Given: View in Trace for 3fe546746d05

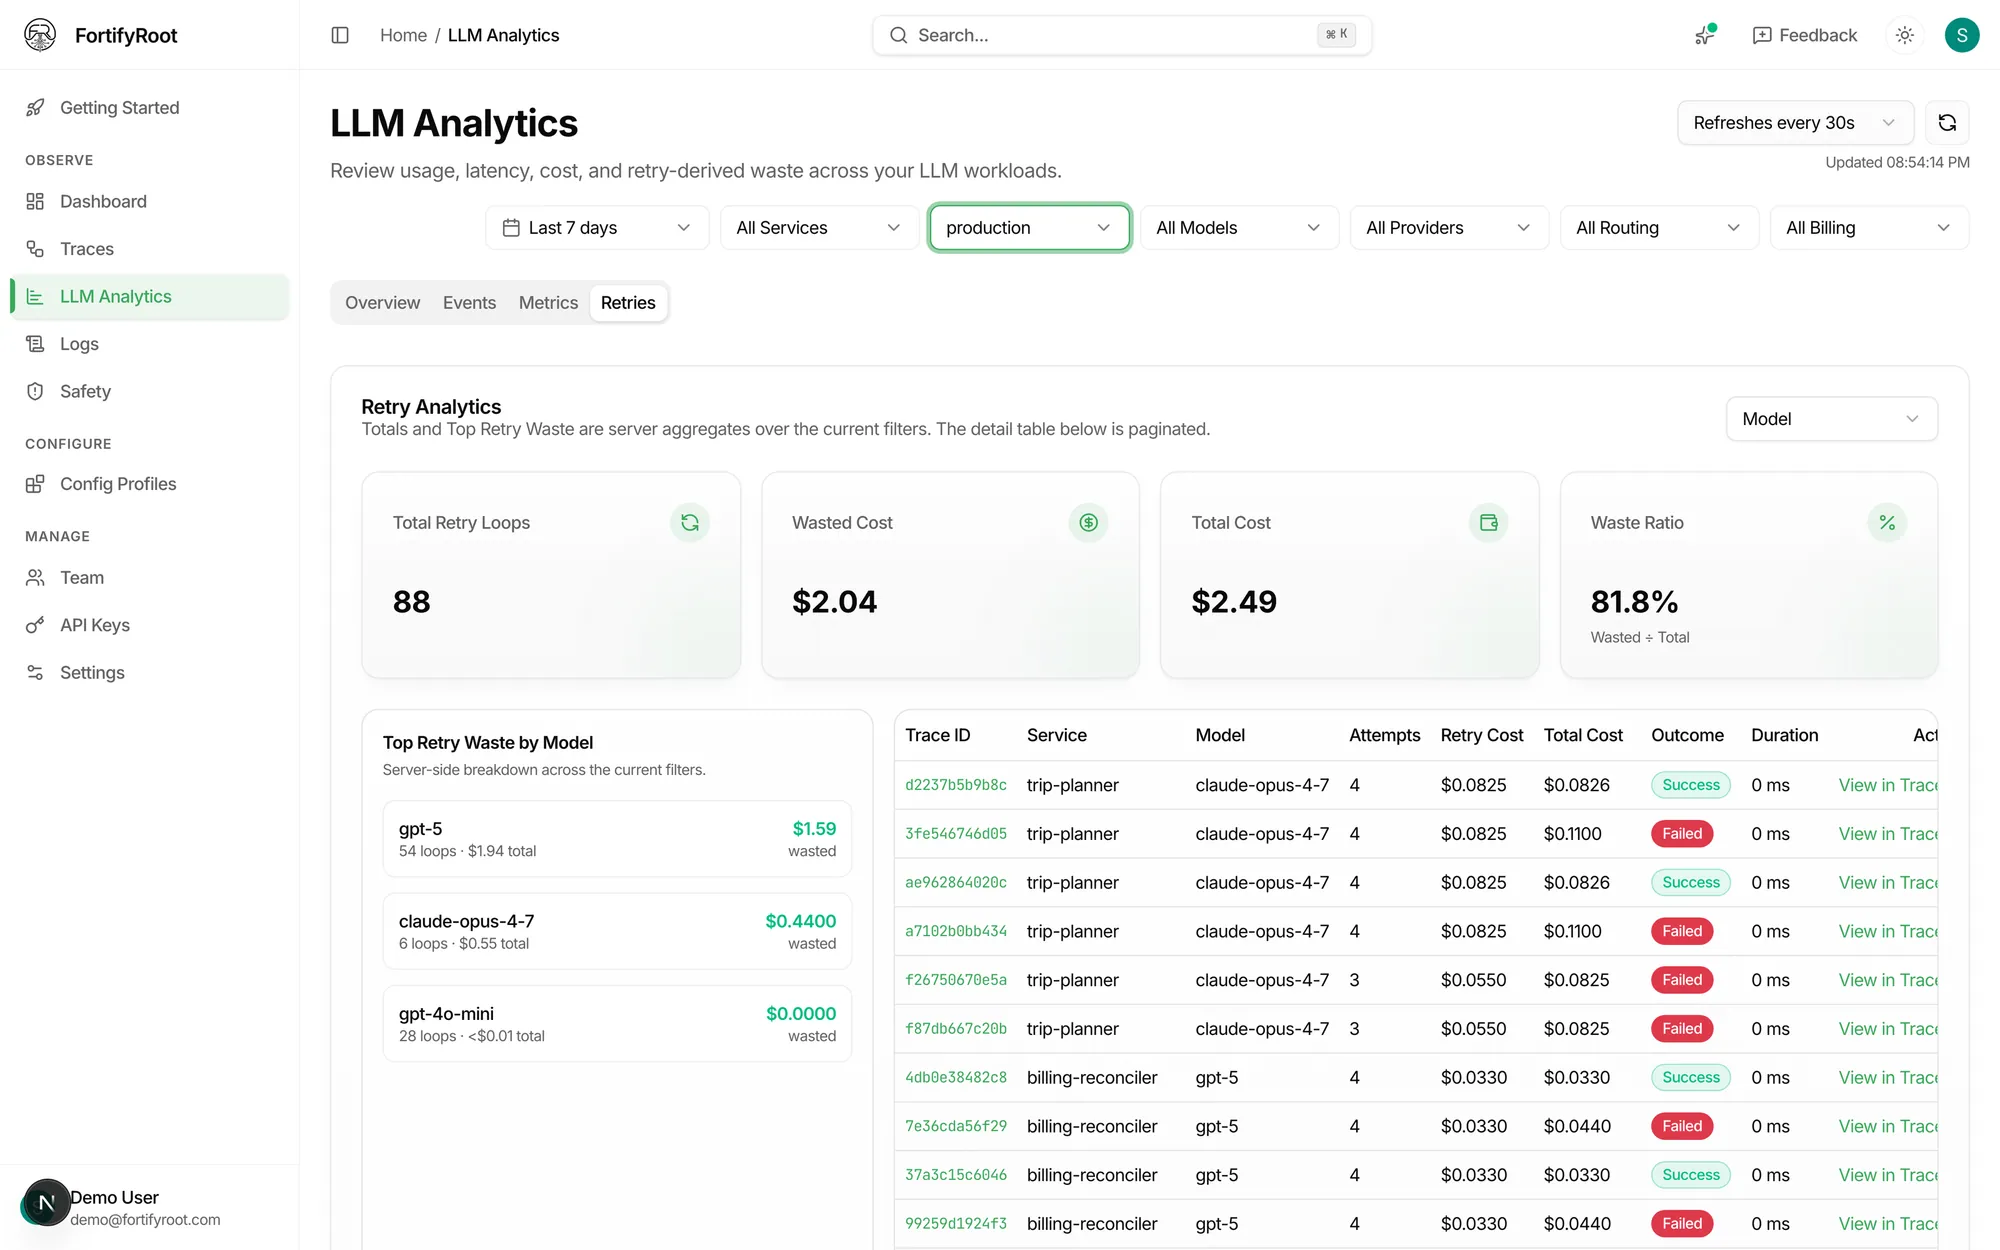Looking at the screenshot, I should (x=1888, y=834).
